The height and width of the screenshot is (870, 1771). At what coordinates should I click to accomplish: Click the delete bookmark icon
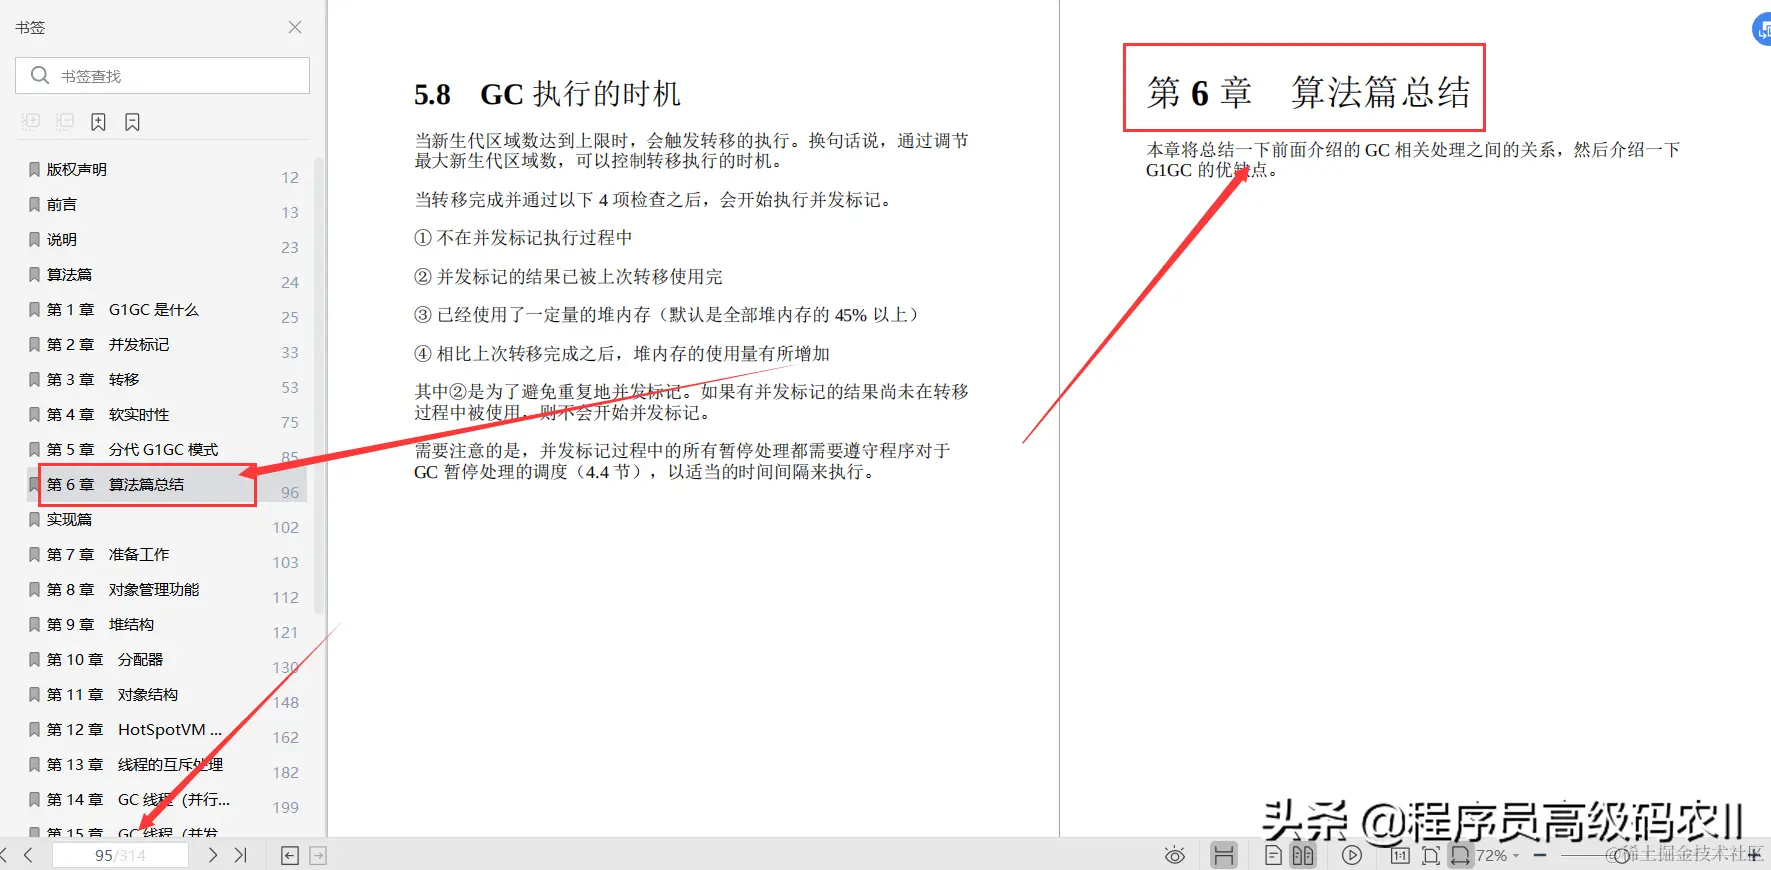point(132,122)
